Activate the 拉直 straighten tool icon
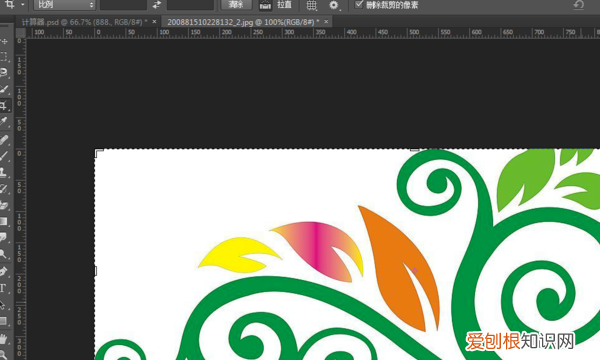600x360 pixels. click(x=265, y=5)
